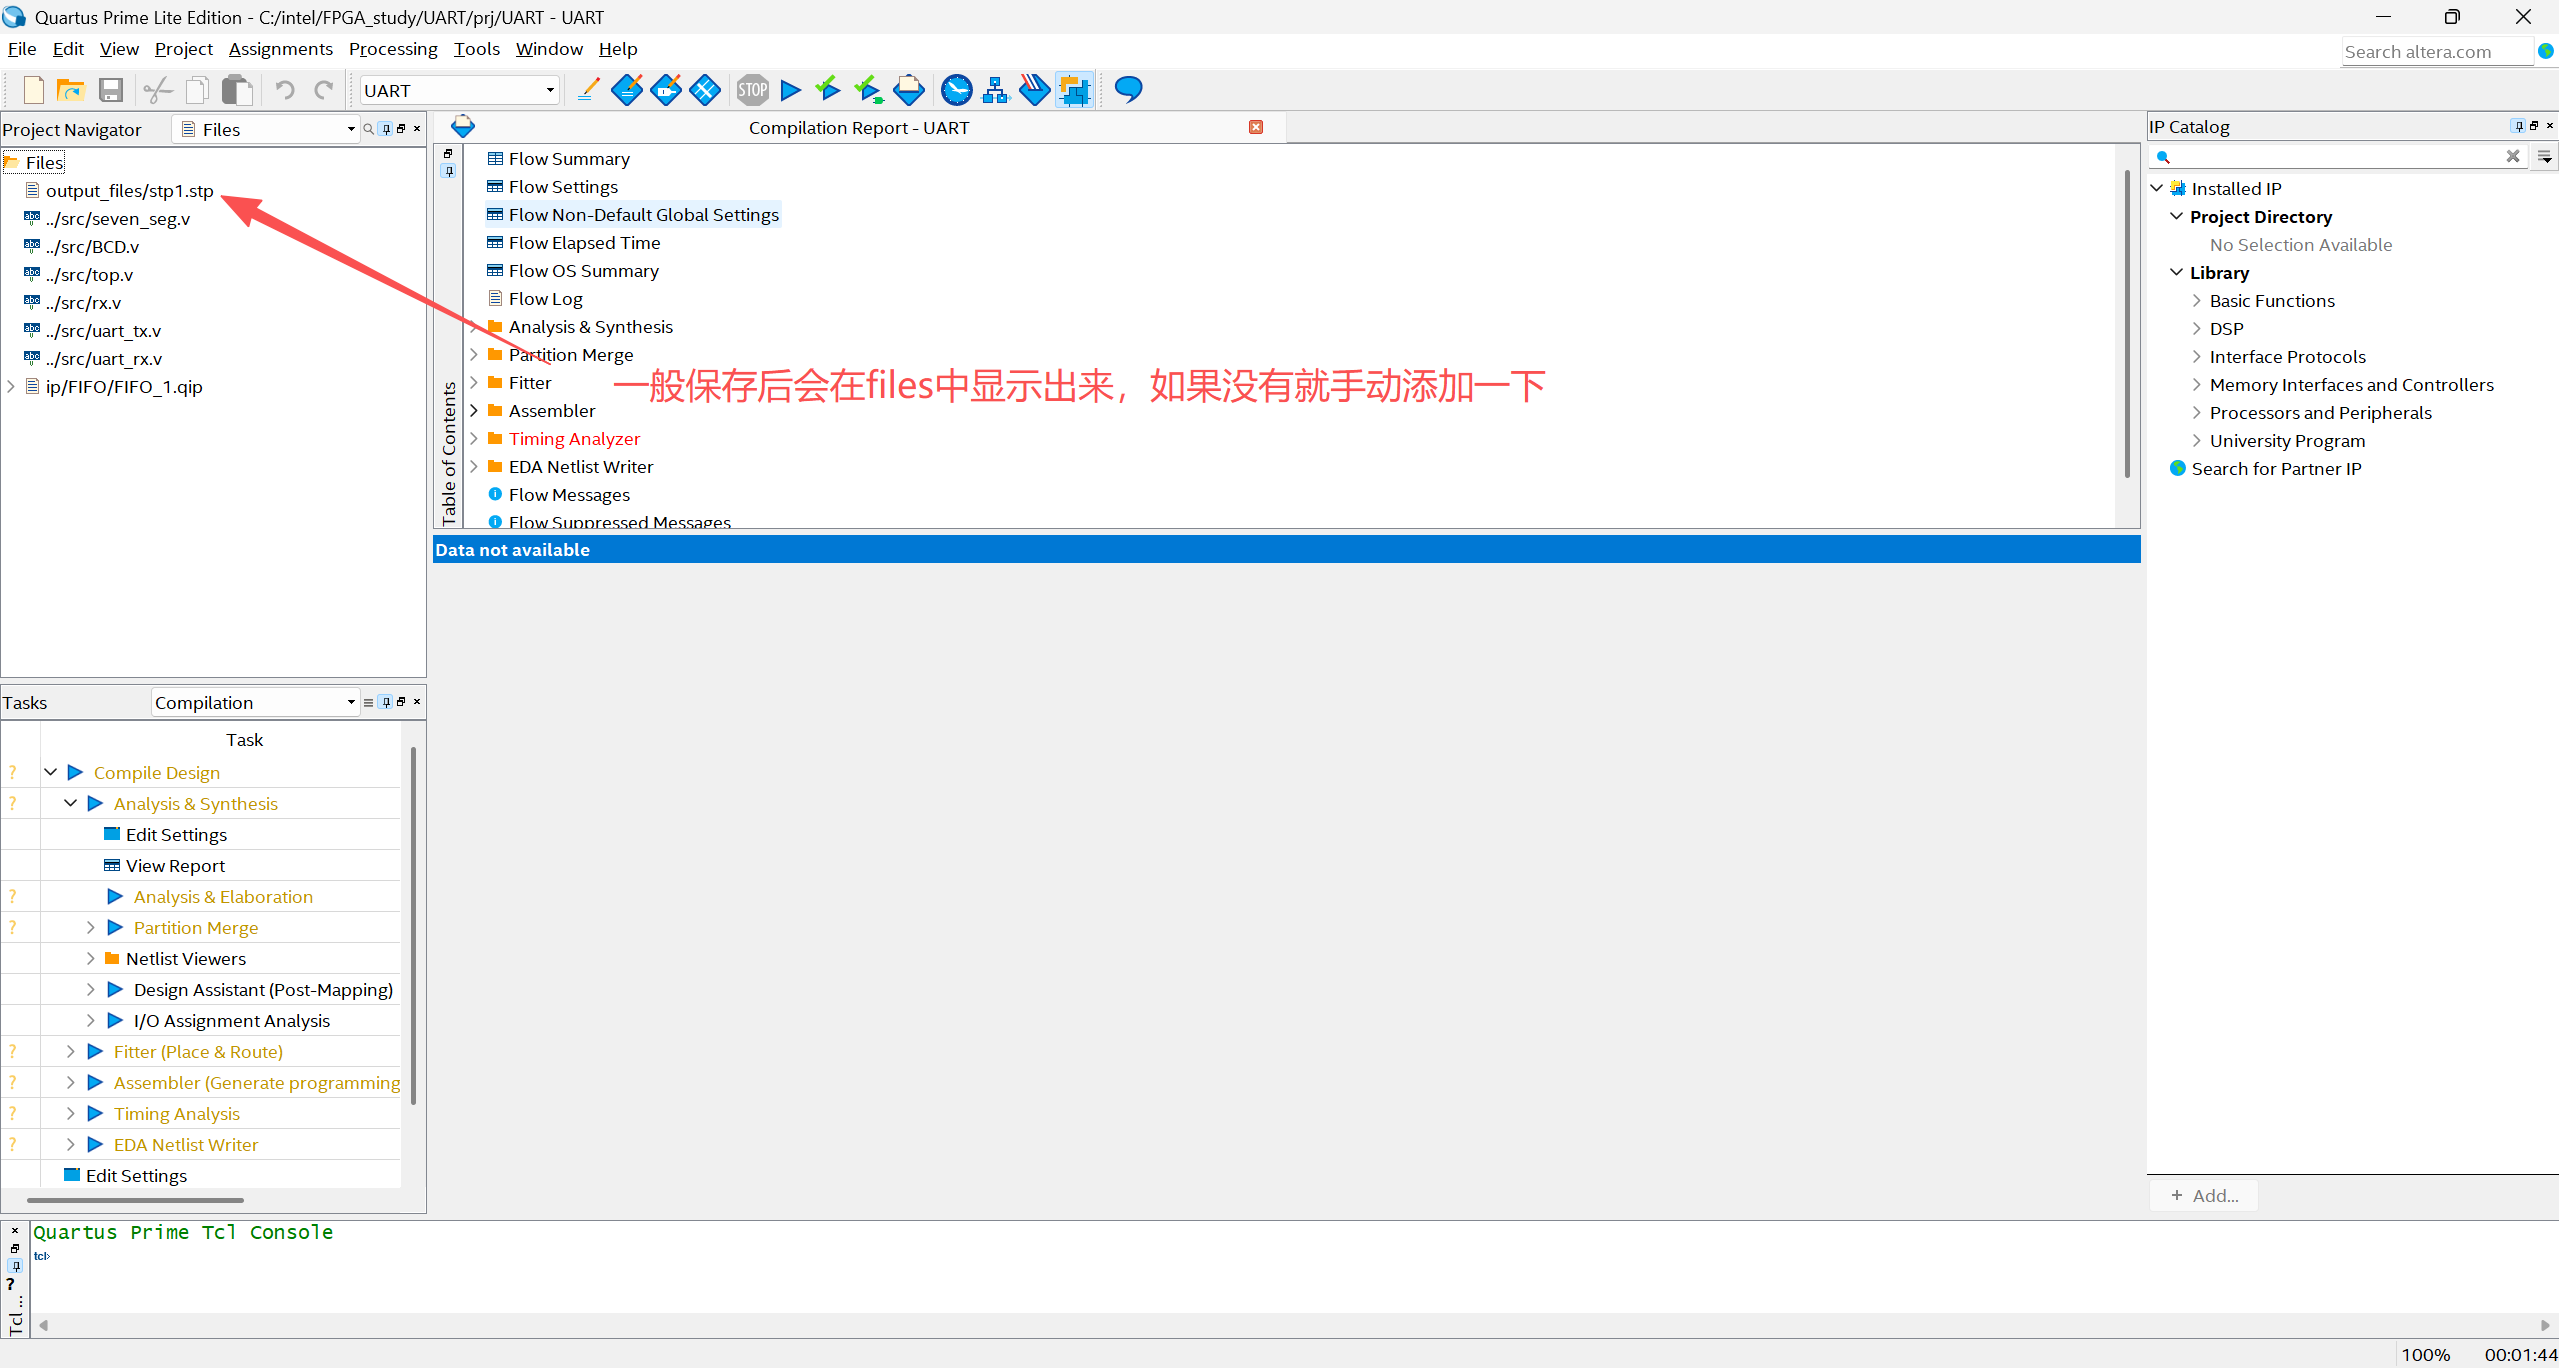This screenshot has width=2559, height=1368.
Task: Click the altera.com globe icon
Action: [x=2546, y=51]
